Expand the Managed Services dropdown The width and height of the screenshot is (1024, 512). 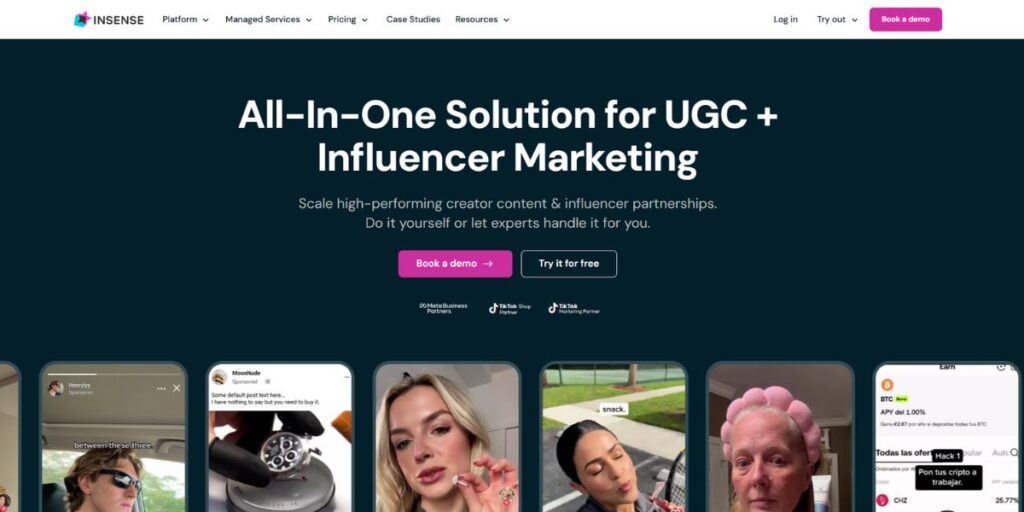pos(268,20)
